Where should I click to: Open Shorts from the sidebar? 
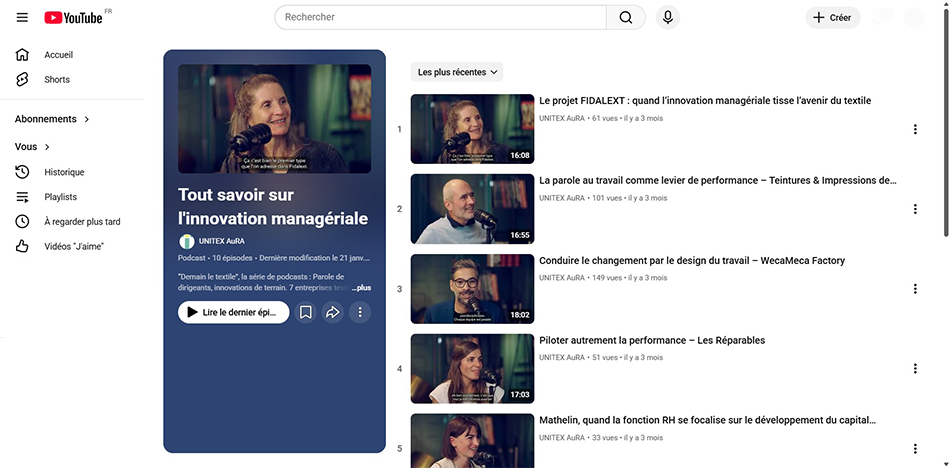pos(57,80)
